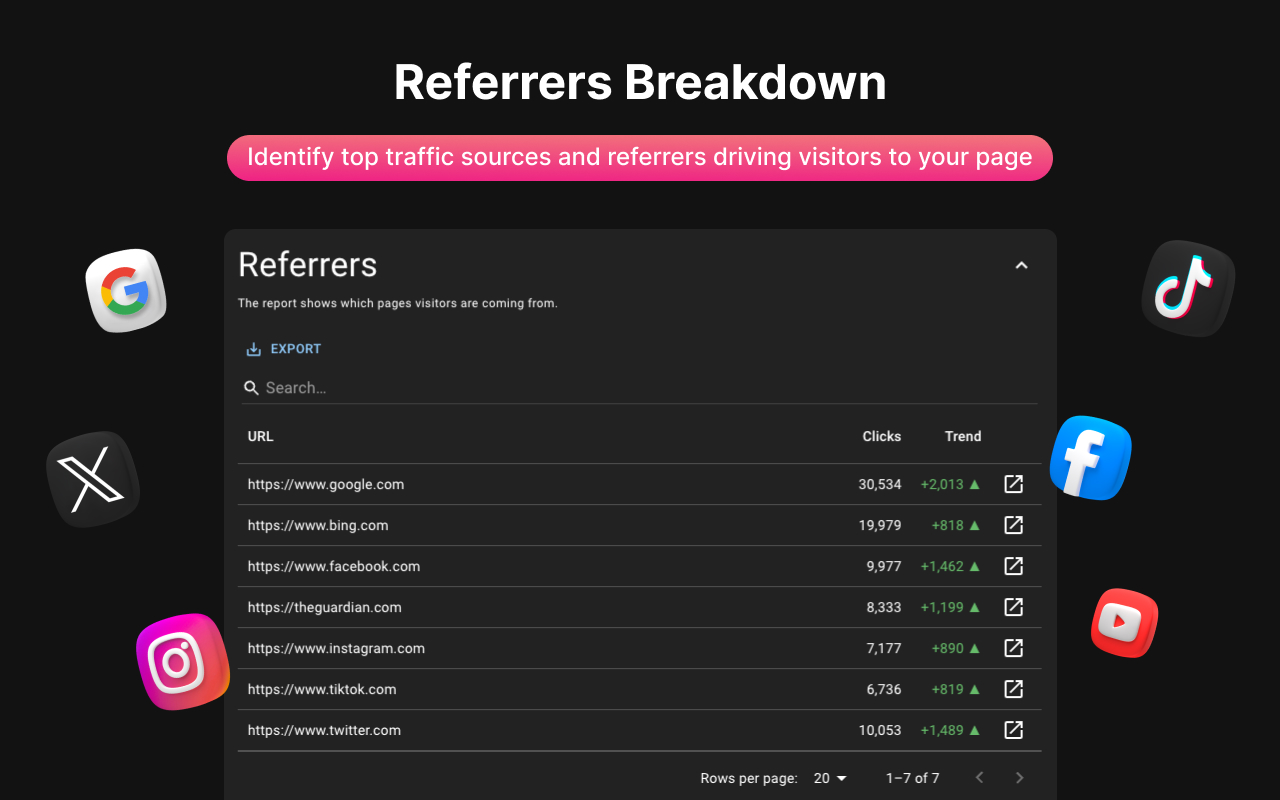Open twitter.com via its external link icon
The width and height of the screenshot is (1280, 800).
pos(1013,730)
